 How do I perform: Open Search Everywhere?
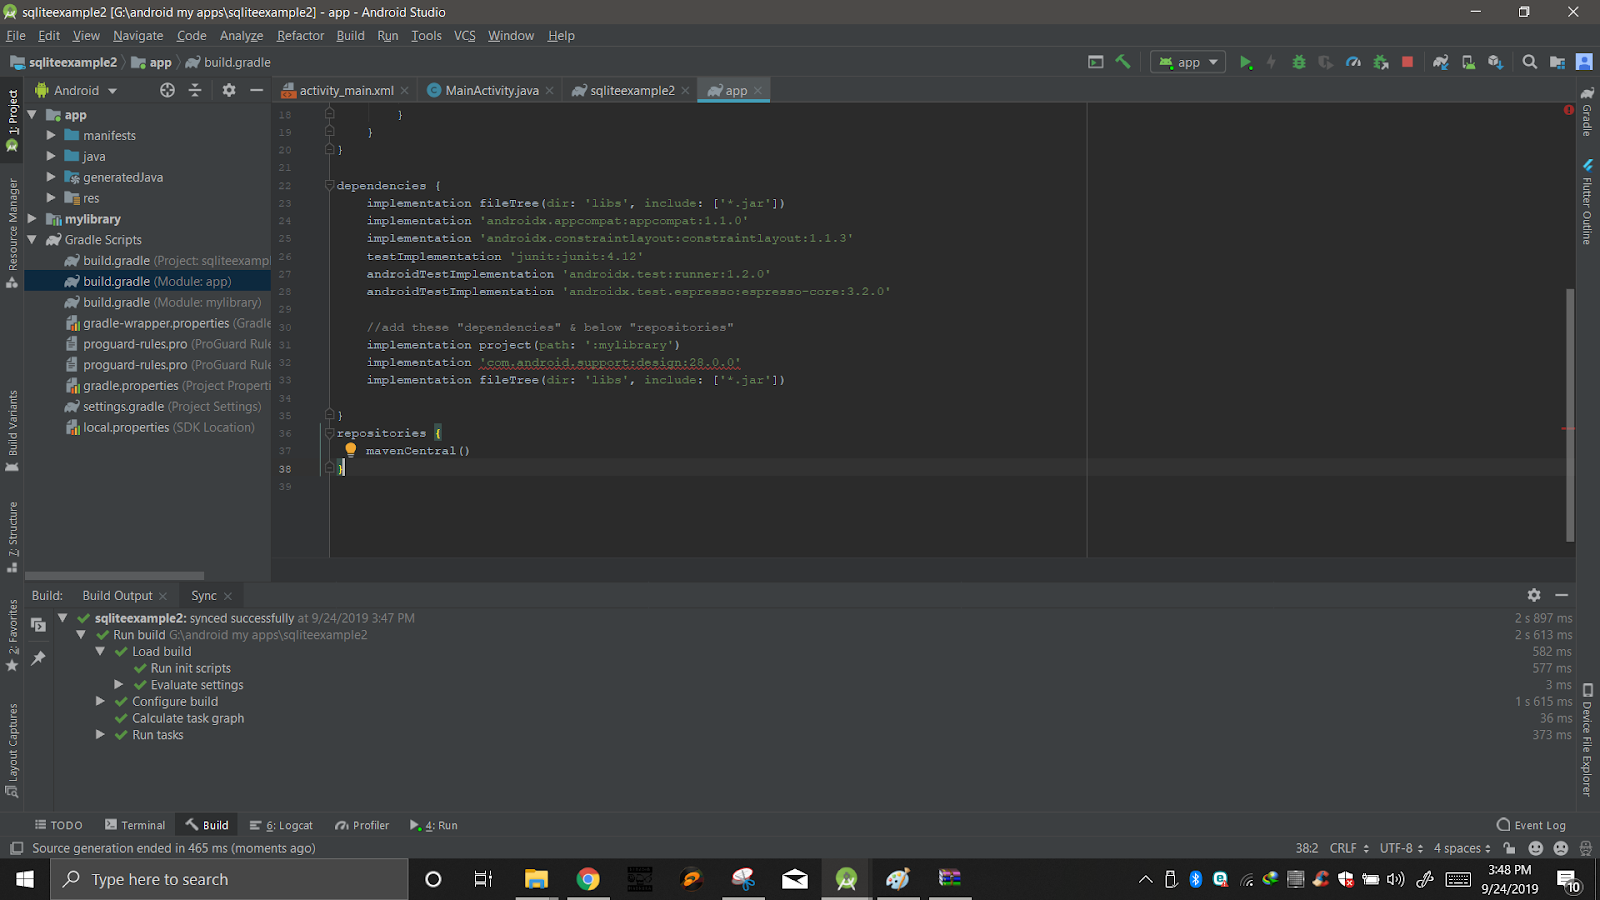tap(1530, 61)
